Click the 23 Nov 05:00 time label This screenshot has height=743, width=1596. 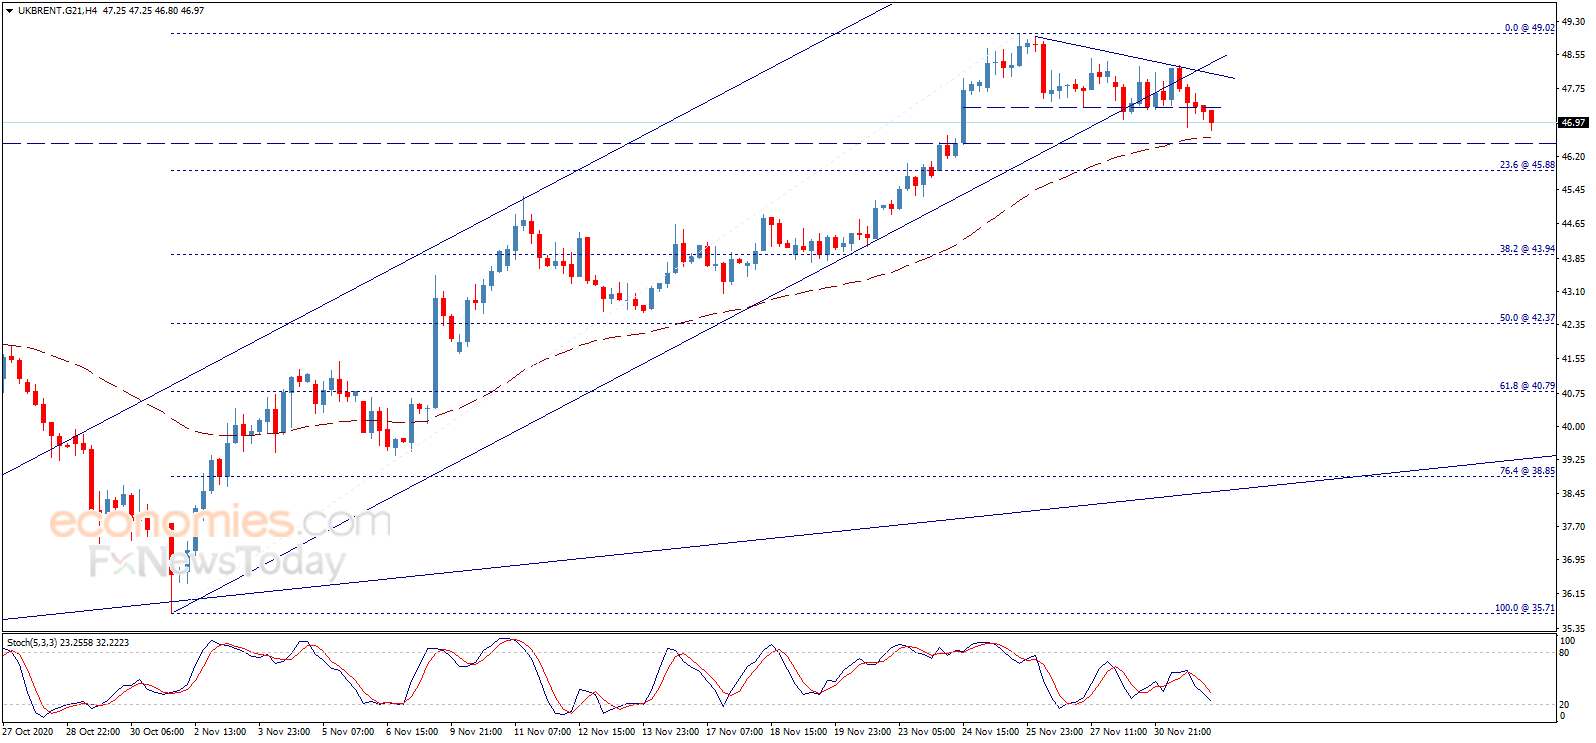tap(926, 732)
